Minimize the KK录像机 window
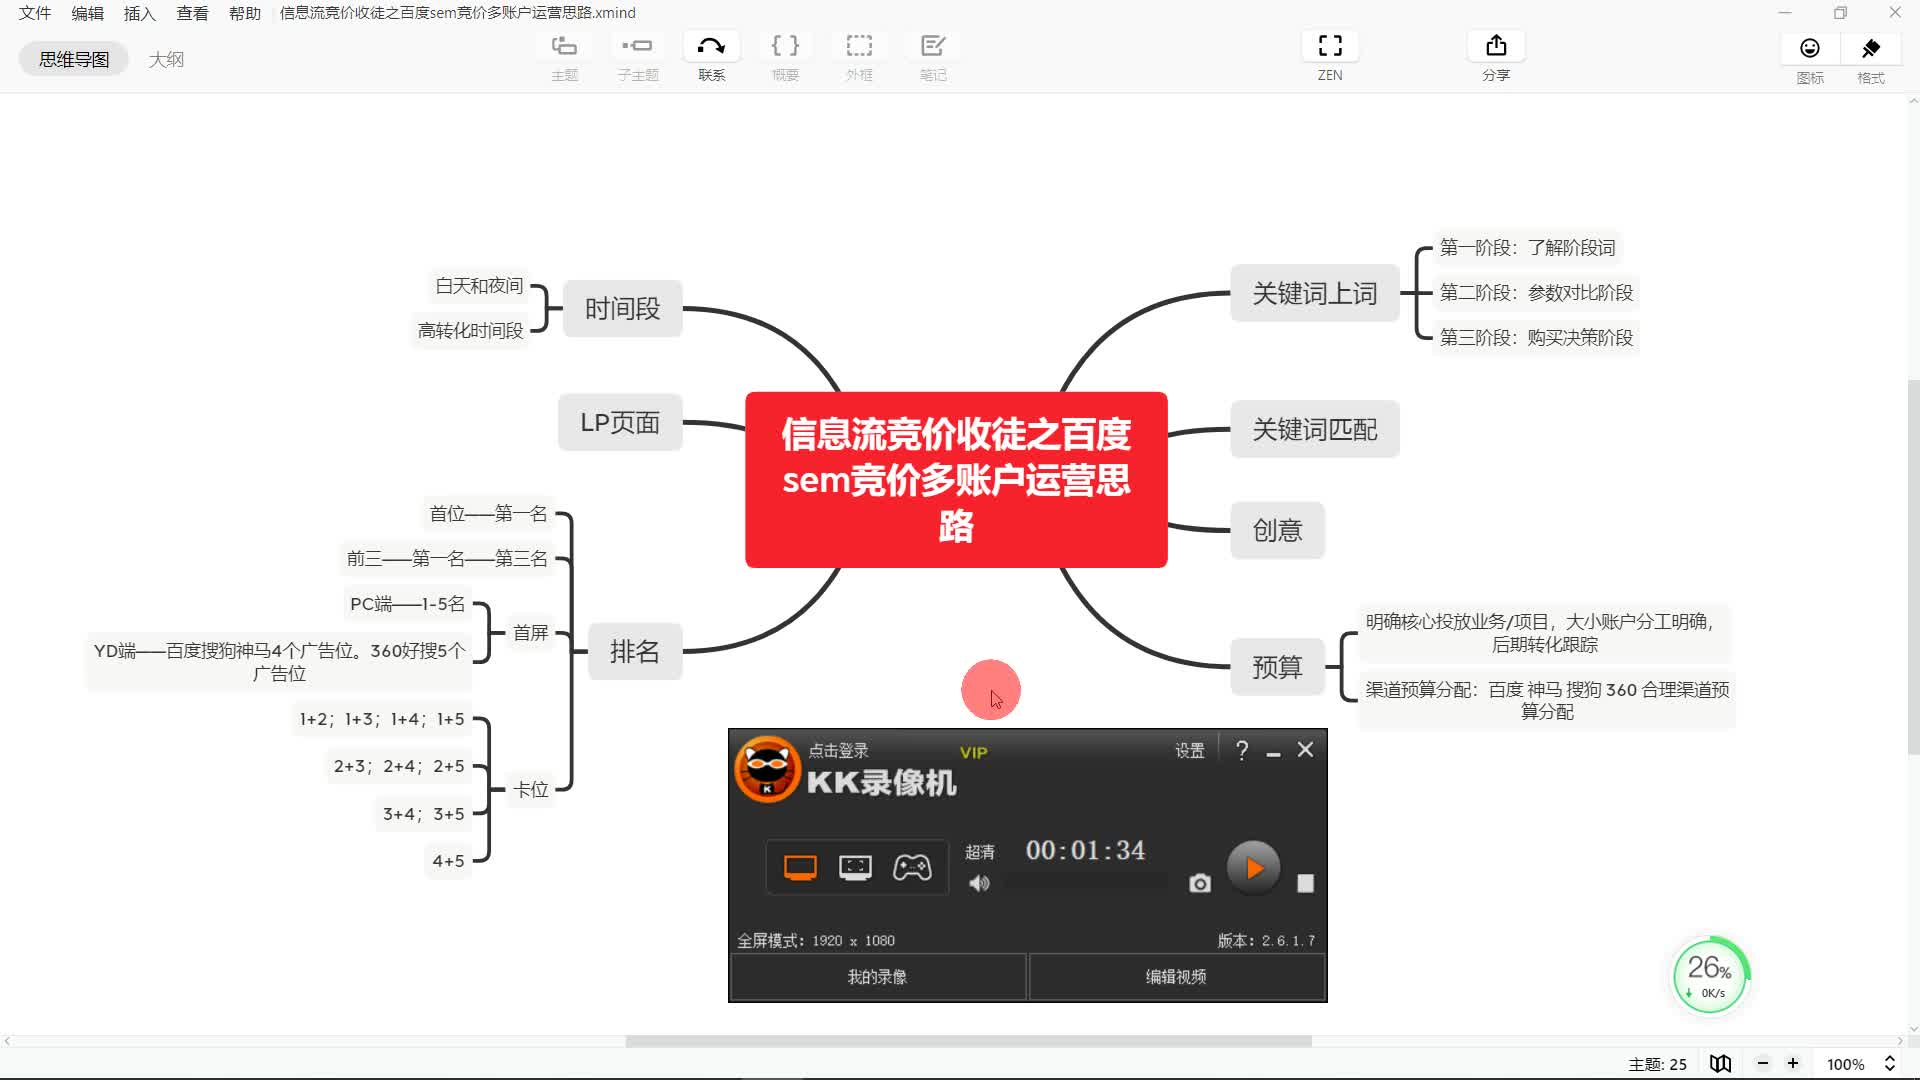This screenshot has width=1920, height=1080. click(x=1273, y=752)
